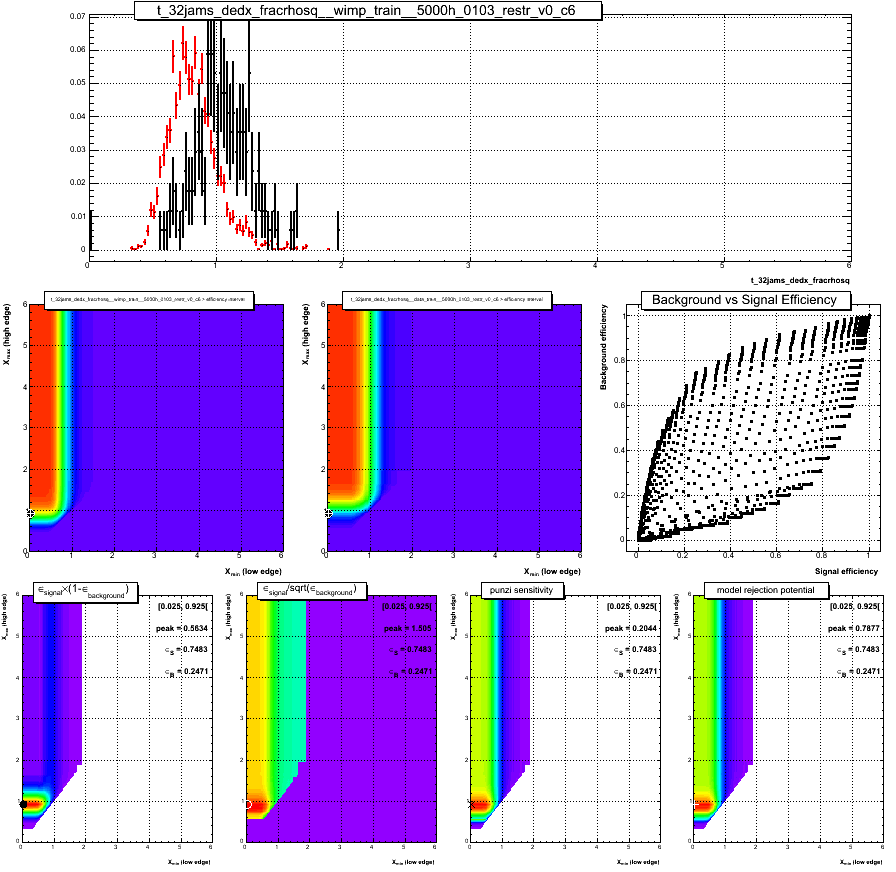The height and width of the screenshot is (872, 896).
Task: Click the white circle marker on the ε_signal/sqrt(ε_background) plot
Action: pos(247,804)
